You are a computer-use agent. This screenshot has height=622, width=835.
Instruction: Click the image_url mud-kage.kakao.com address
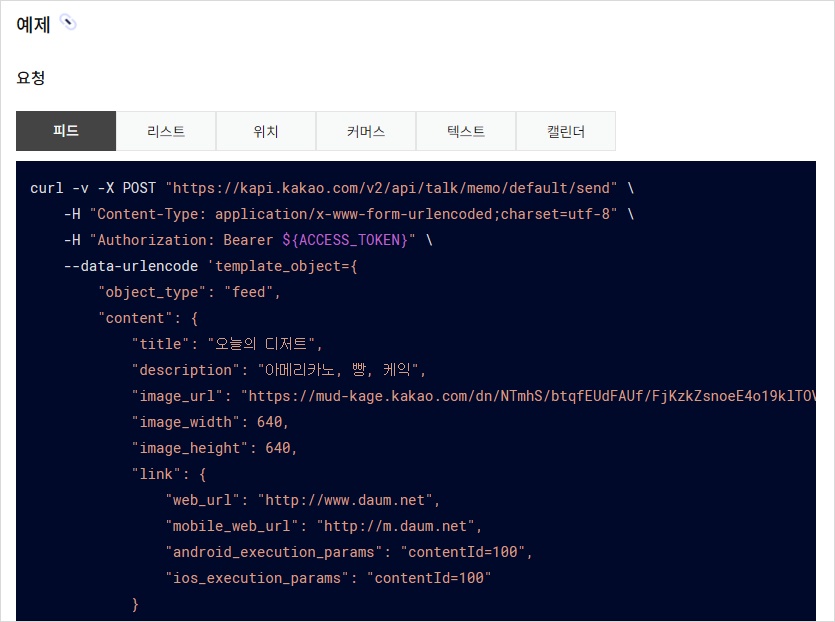pyautogui.click(x=528, y=396)
